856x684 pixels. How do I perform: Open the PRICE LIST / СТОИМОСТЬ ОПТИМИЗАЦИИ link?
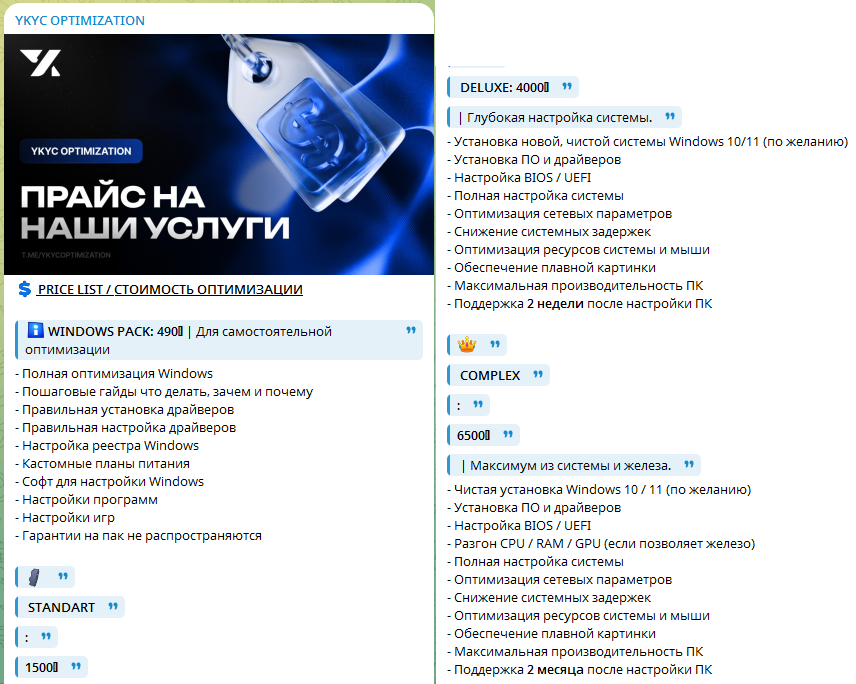(x=170, y=290)
